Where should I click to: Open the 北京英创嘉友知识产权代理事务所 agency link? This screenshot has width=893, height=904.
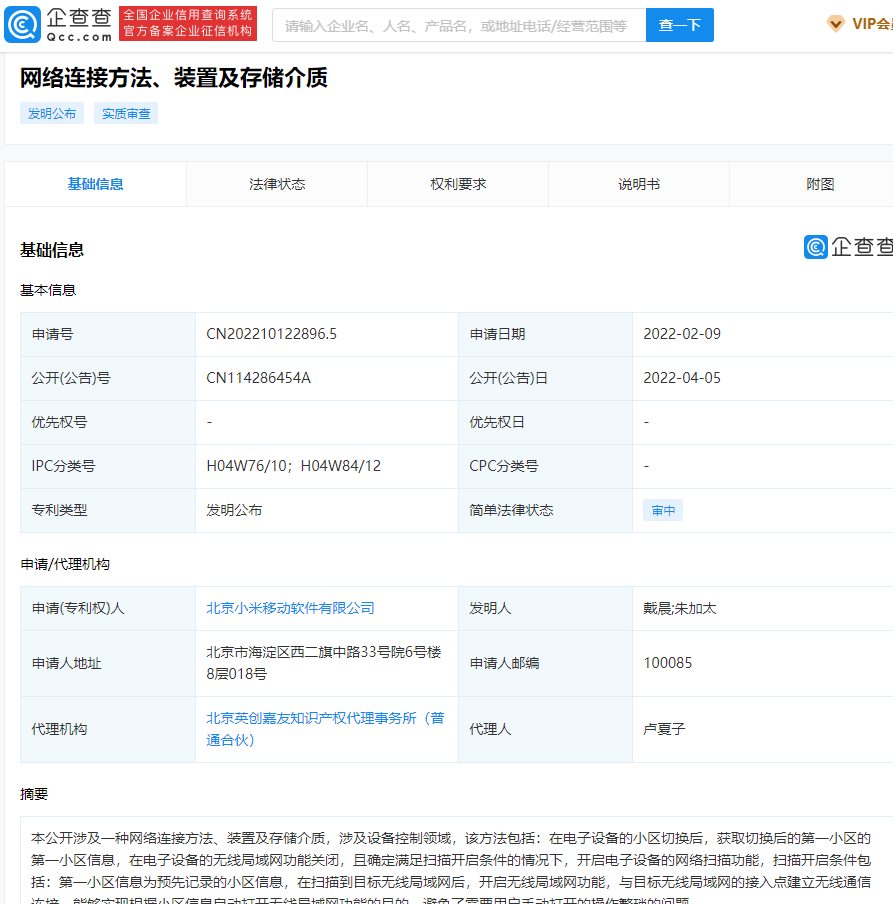point(325,718)
